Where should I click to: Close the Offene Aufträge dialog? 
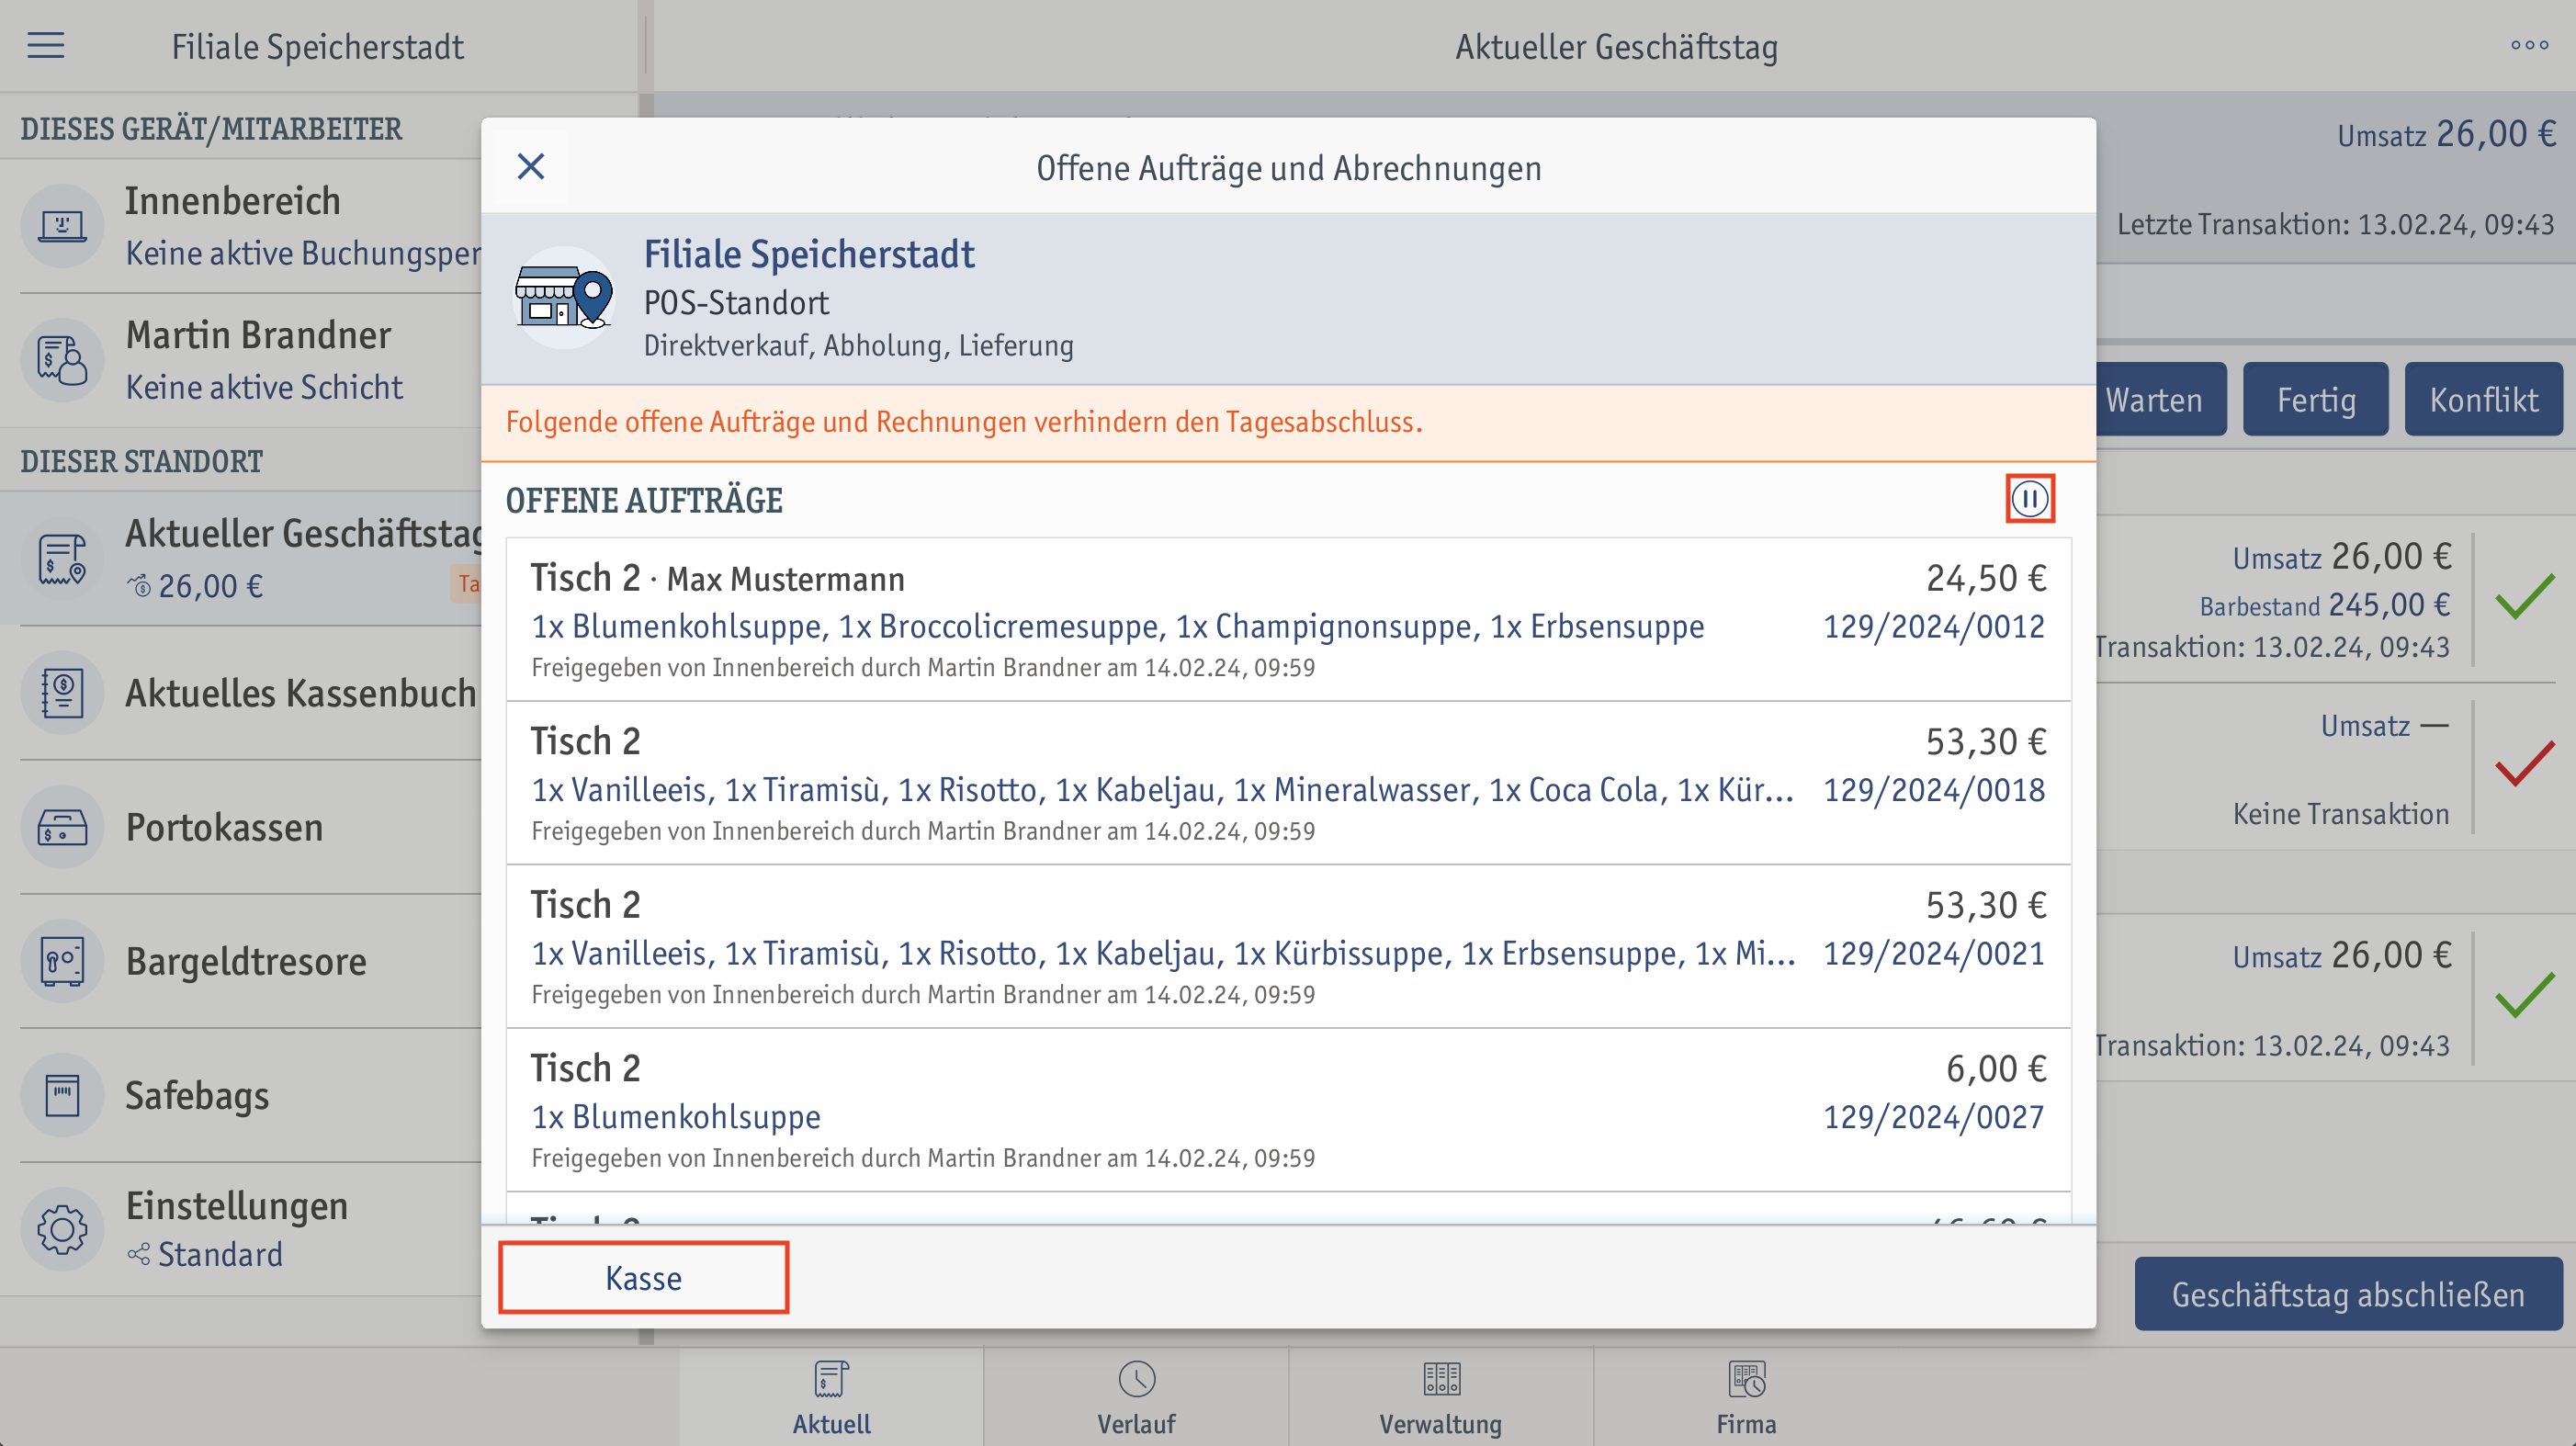point(531,167)
